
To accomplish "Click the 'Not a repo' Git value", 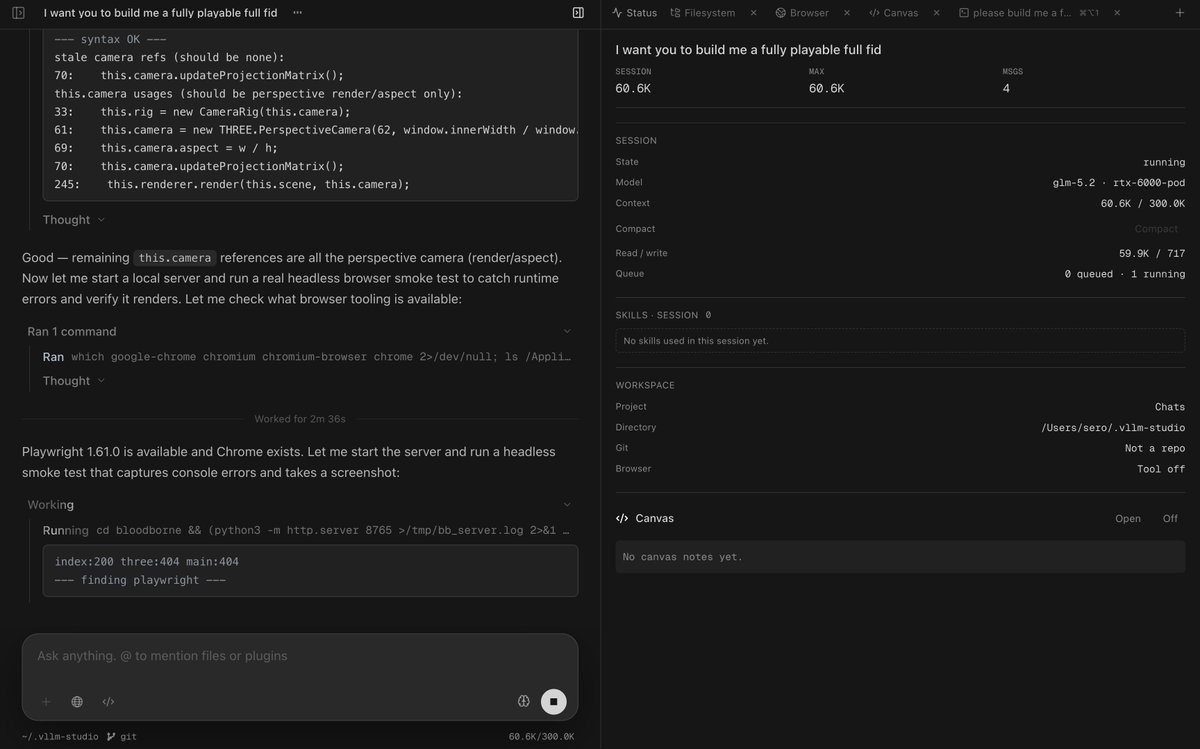I will 1155,449.
